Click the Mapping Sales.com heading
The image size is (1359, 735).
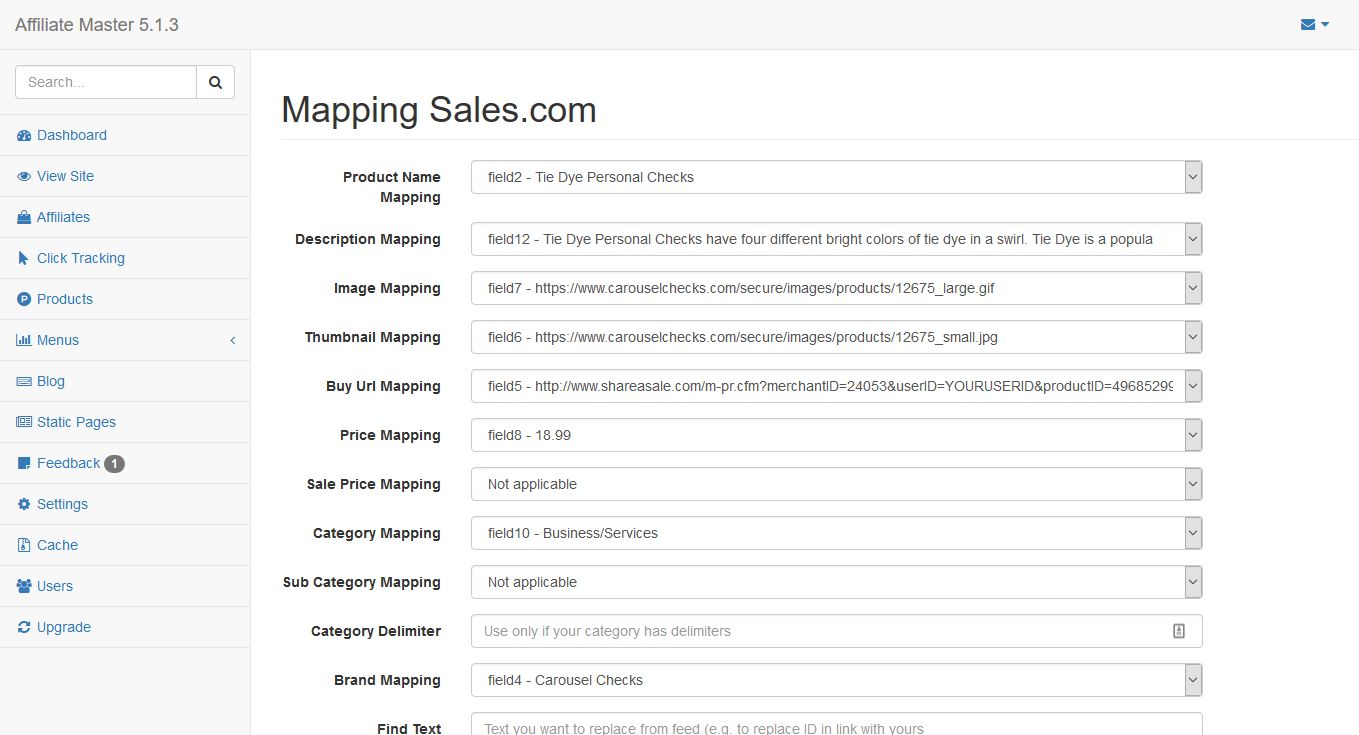439,109
